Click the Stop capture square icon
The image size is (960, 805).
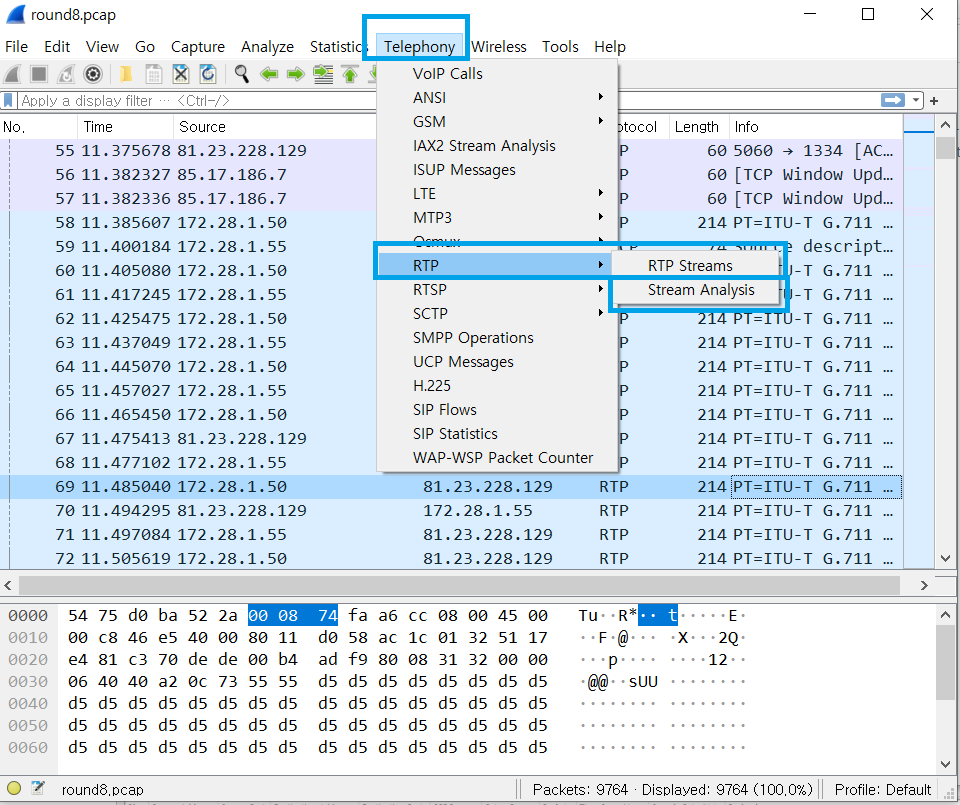39,74
